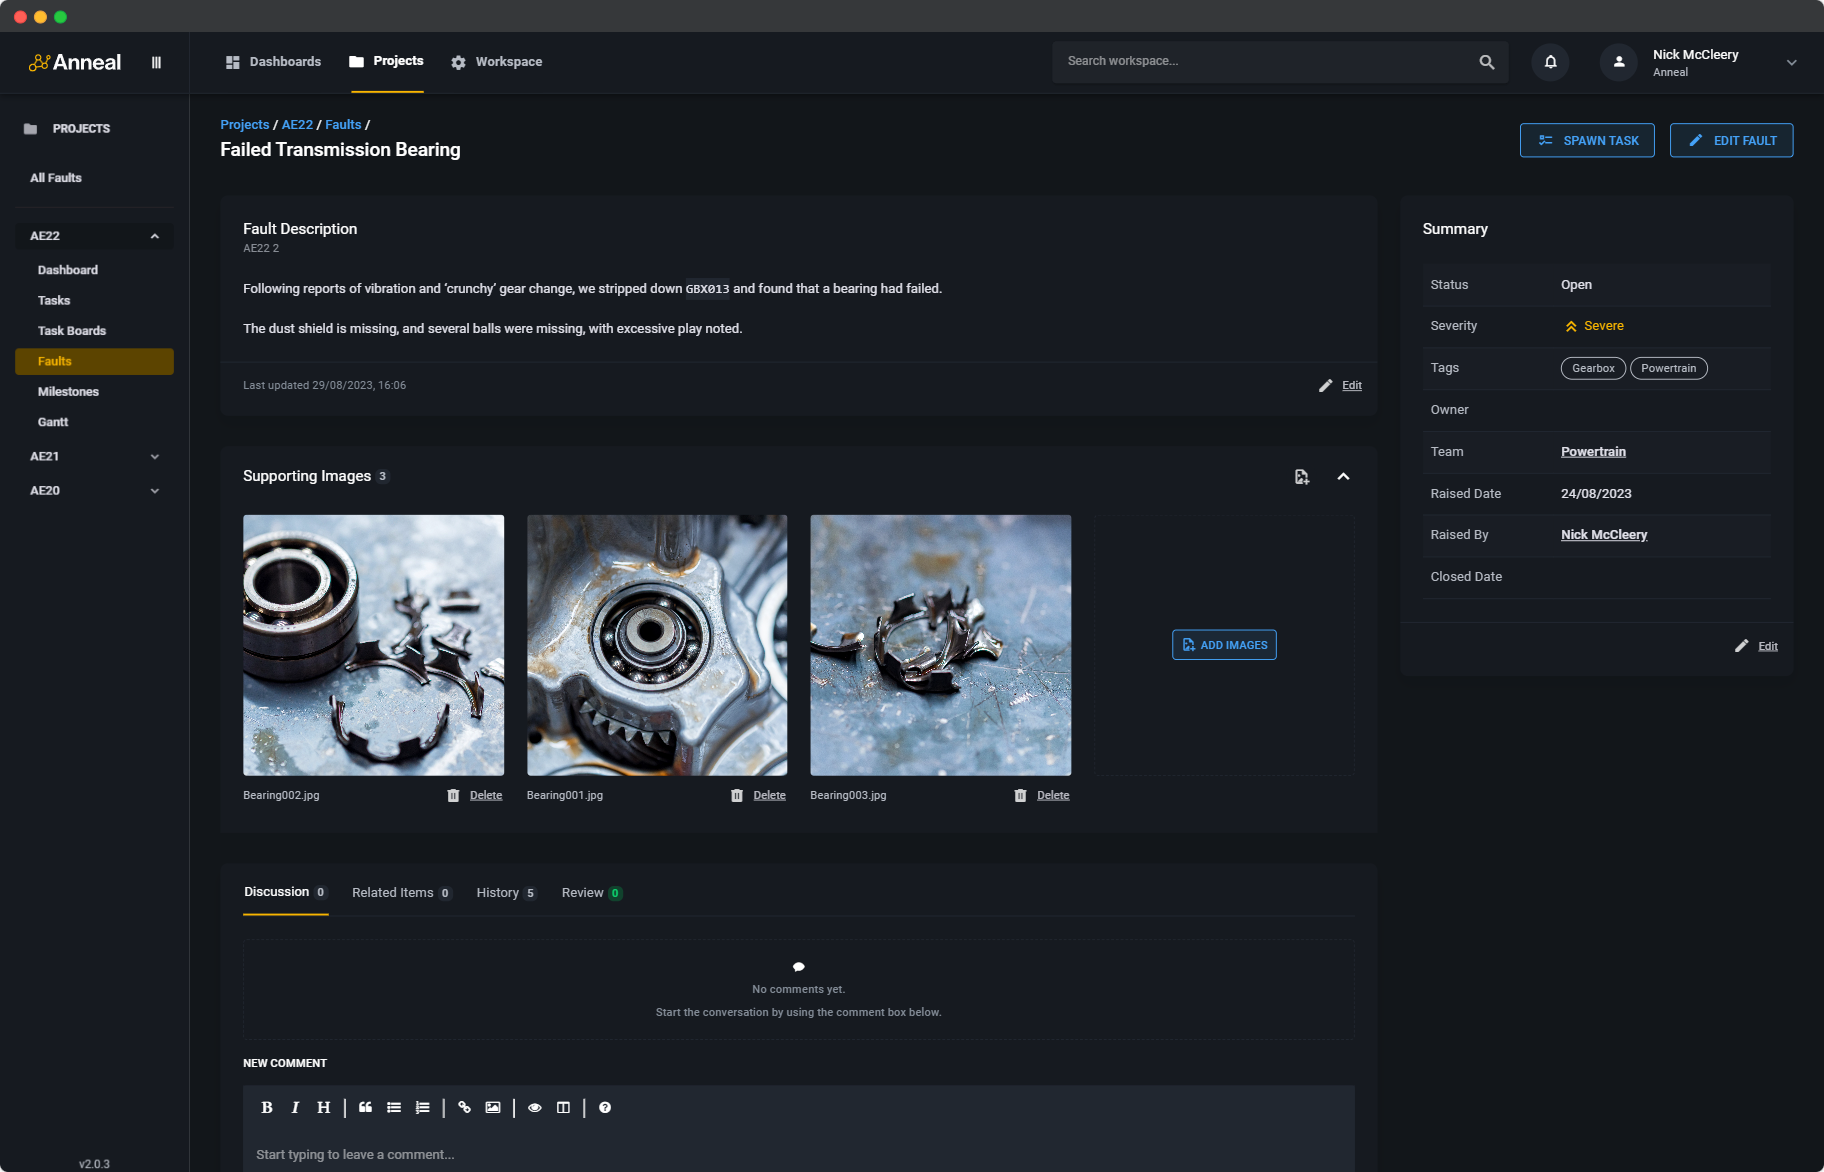Toggle side-by-side view in comment editor

pos(564,1107)
